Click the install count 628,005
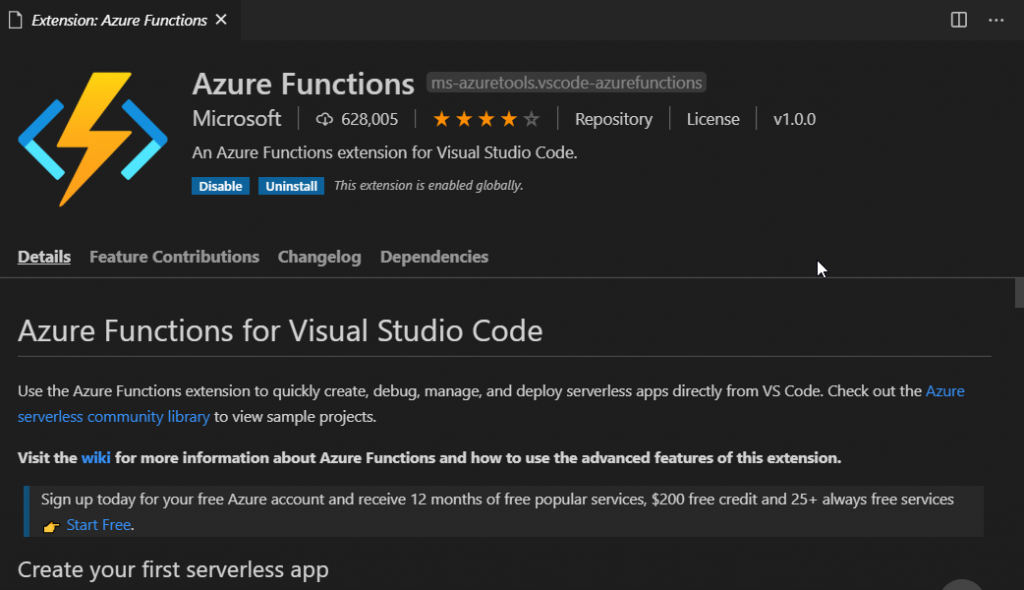Viewport: 1024px width, 590px height. (x=369, y=119)
